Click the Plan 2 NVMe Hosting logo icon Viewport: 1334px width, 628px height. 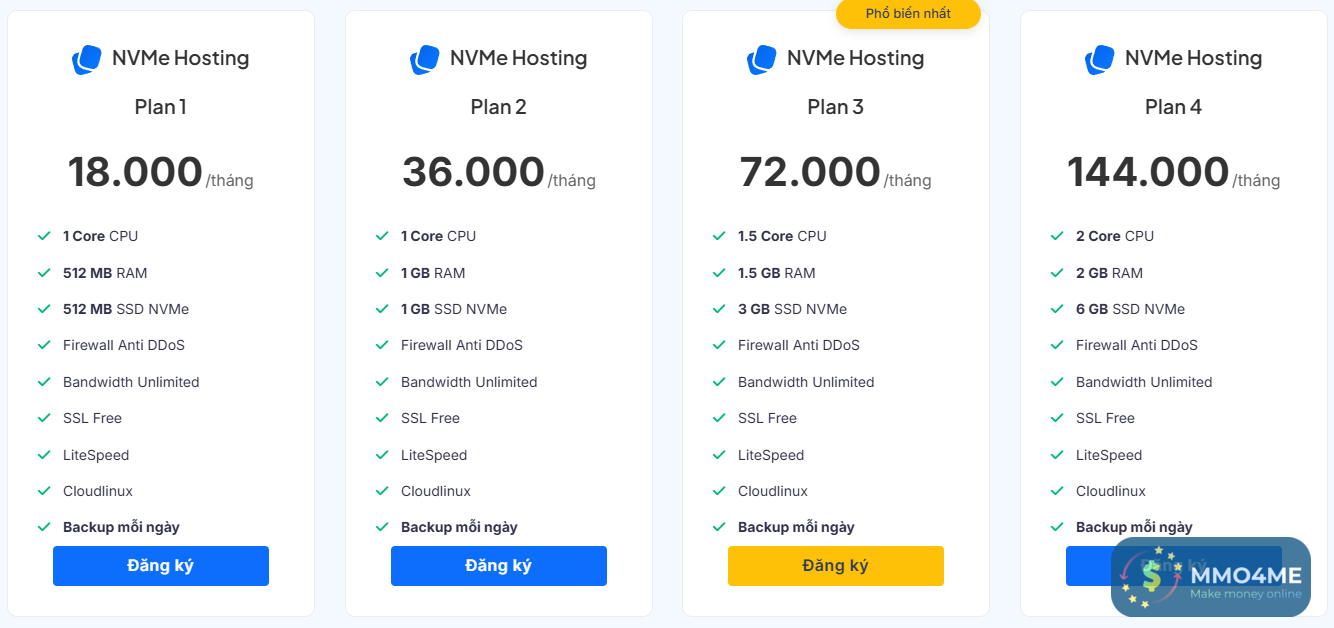coord(425,59)
